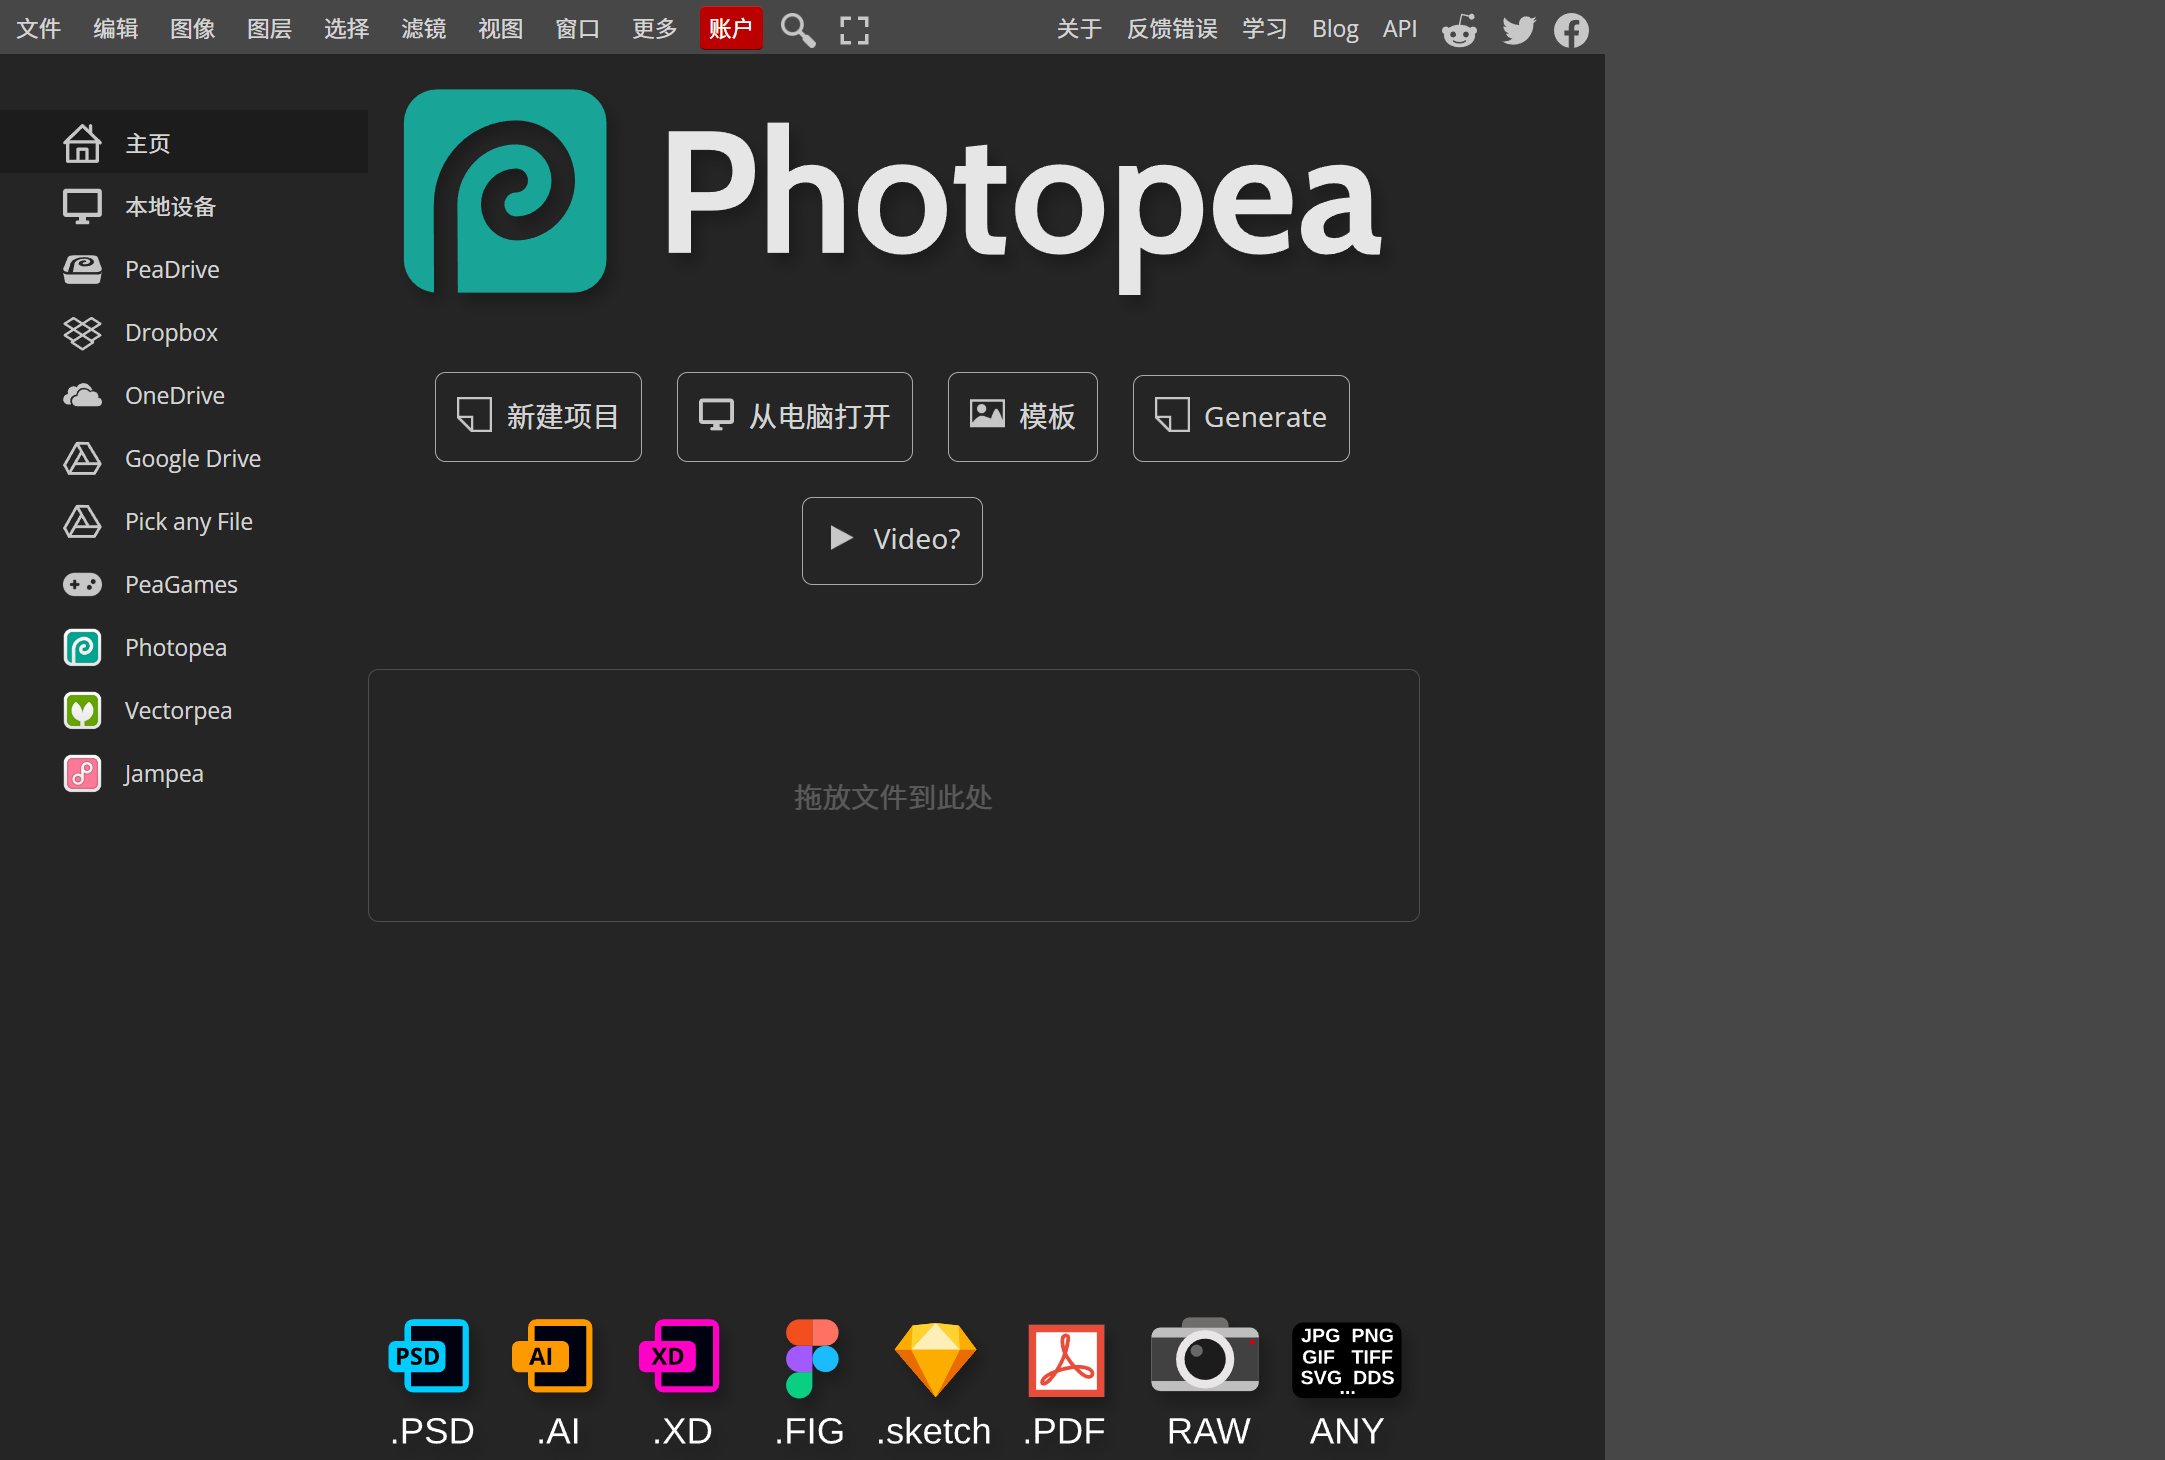The height and width of the screenshot is (1460, 2165).
Task: Open Google Drive in sidebar
Action: pos(184,458)
